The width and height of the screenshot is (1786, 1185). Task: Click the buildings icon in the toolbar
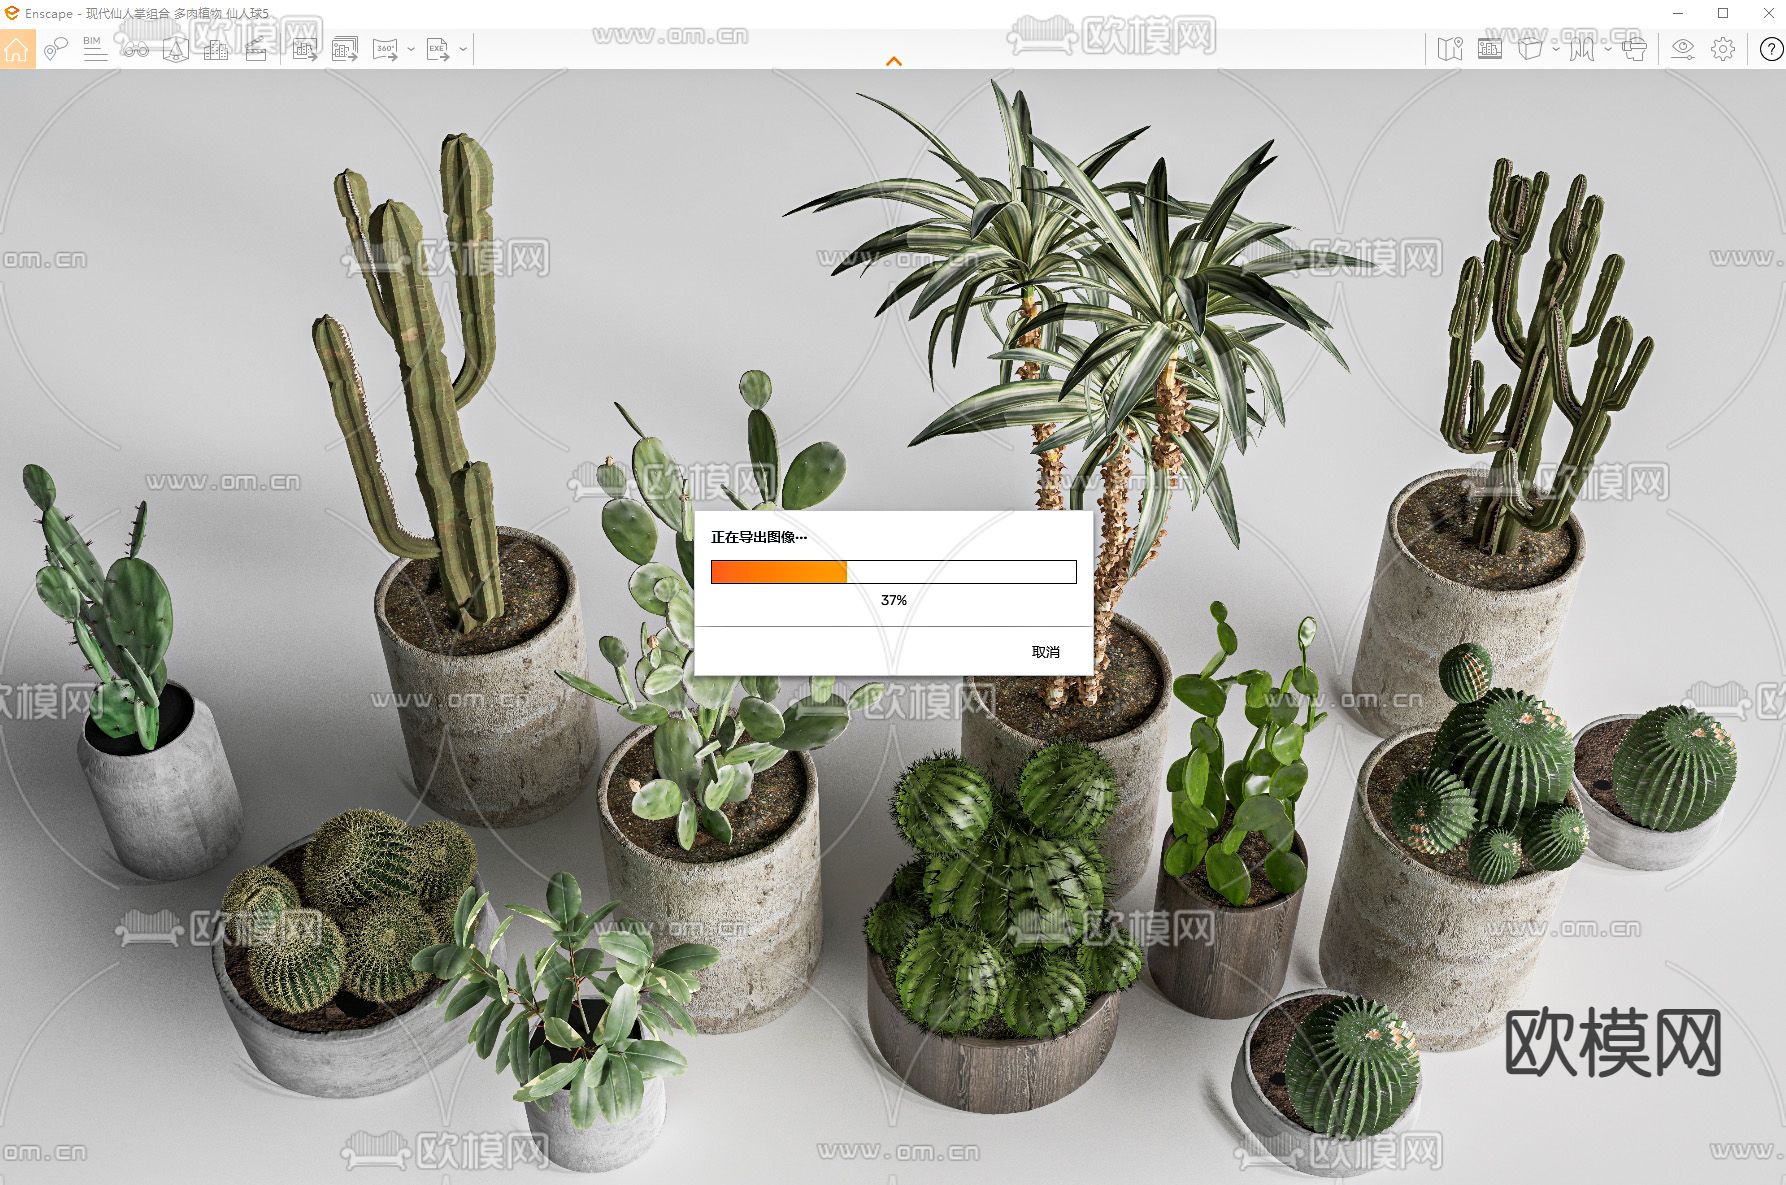coord(215,49)
